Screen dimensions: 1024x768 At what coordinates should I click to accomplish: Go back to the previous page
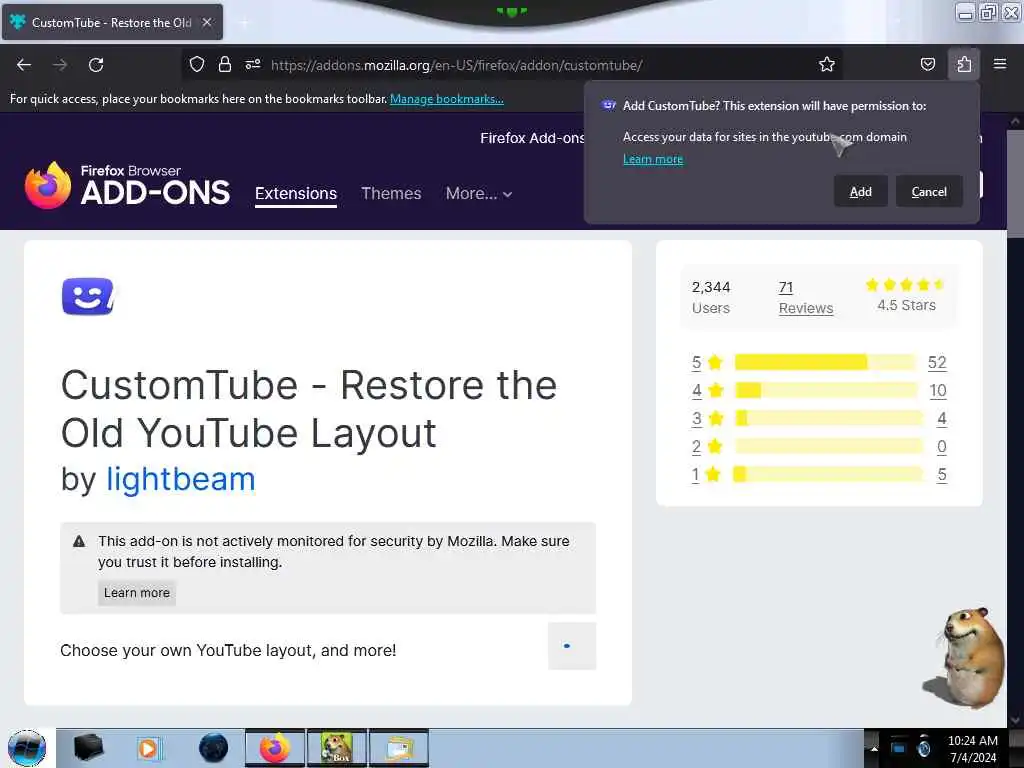pos(24,65)
